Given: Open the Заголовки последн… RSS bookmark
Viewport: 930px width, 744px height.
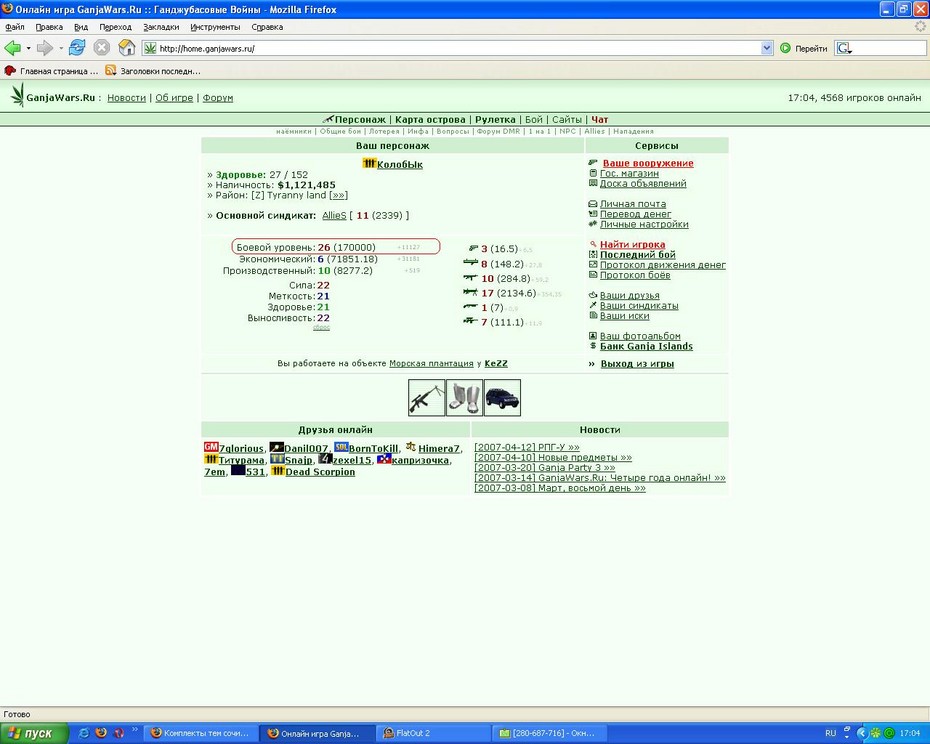Looking at the screenshot, I should click(x=153, y=71).
